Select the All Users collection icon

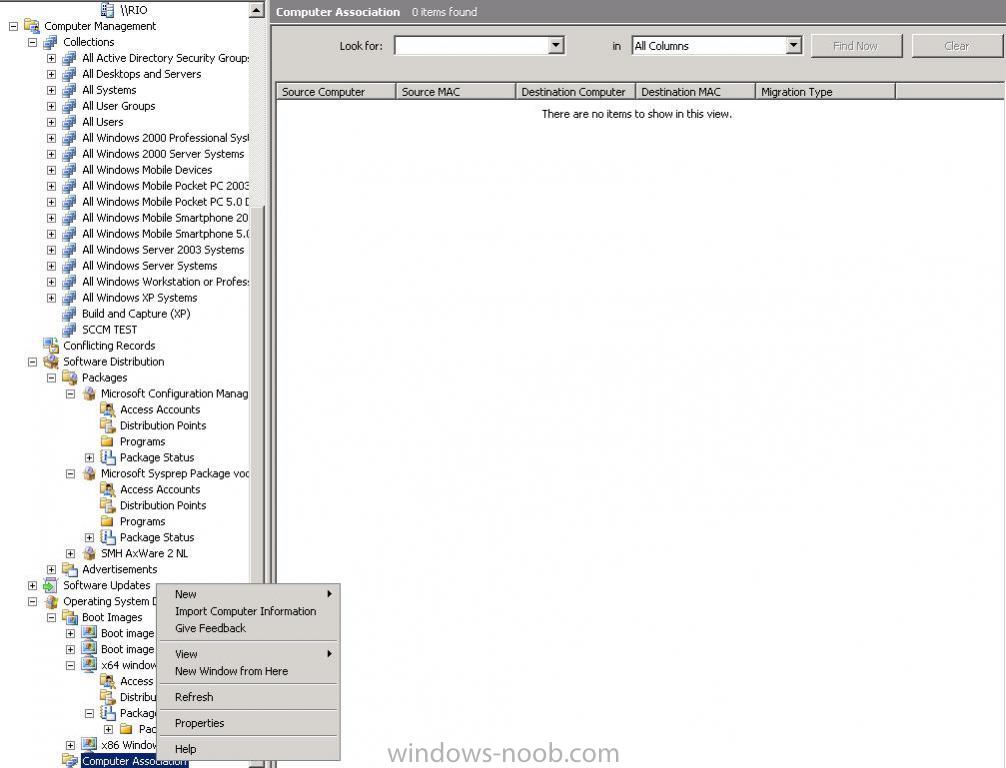tap(69, 122)
